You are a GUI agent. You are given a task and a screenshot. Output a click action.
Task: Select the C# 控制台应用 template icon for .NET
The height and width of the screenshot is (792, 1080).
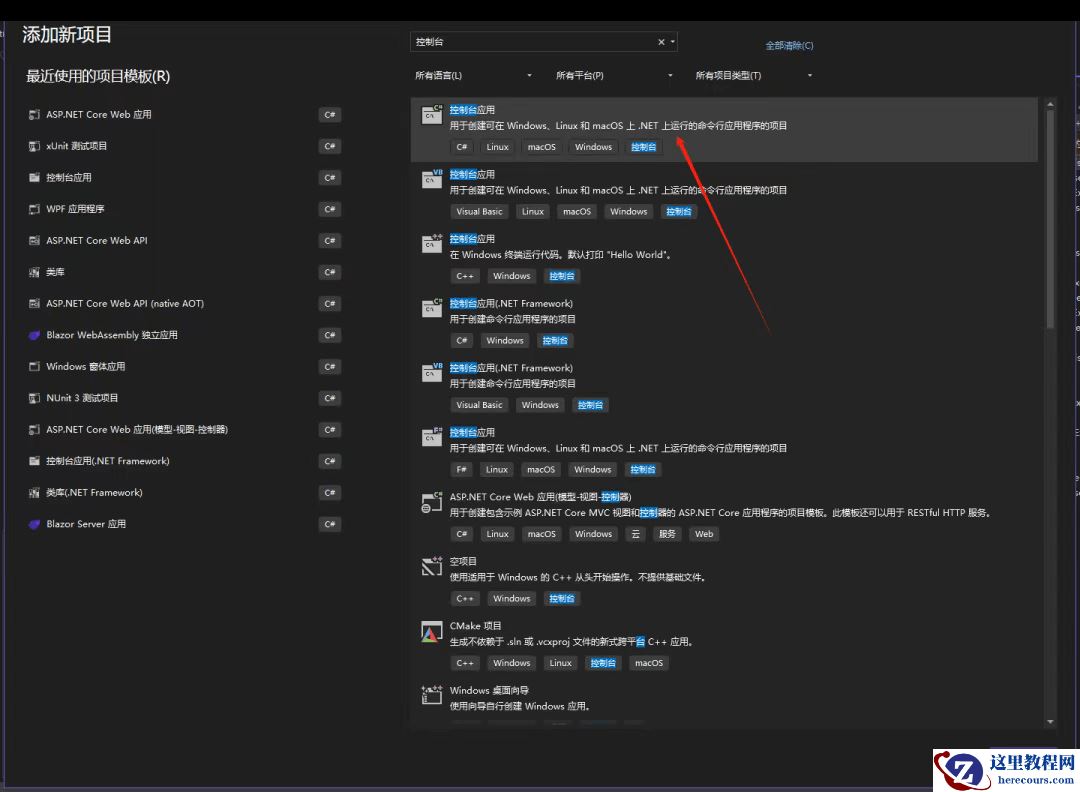coord(432,113)
